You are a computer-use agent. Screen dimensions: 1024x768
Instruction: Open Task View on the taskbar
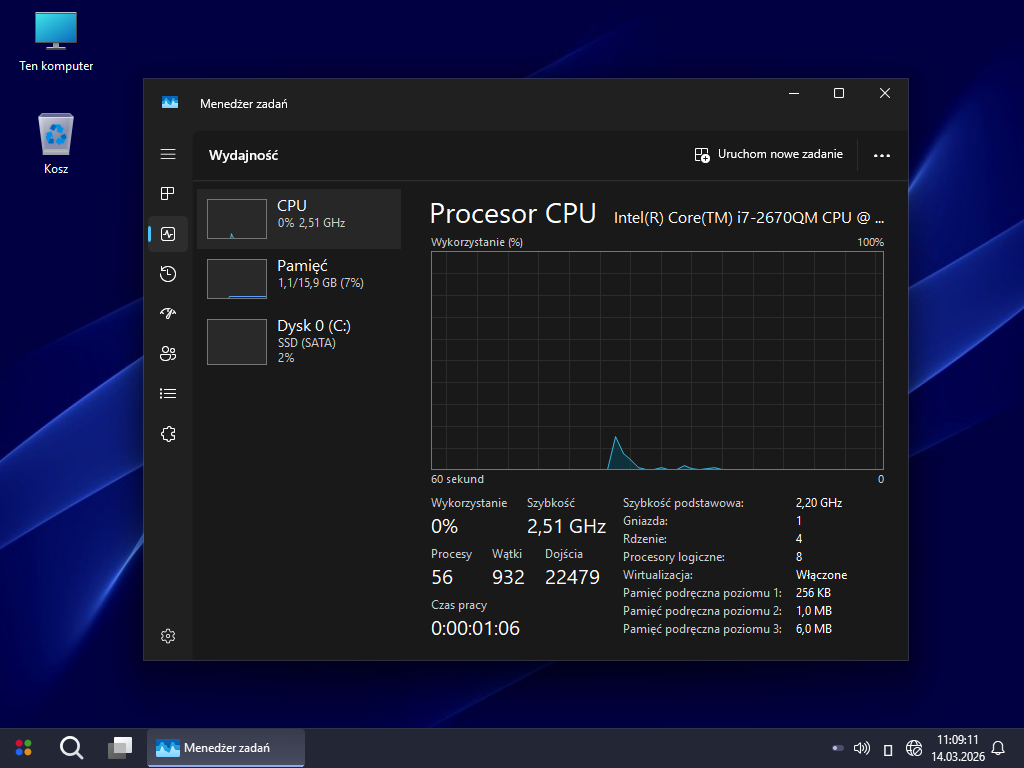(x=120, y=747)
